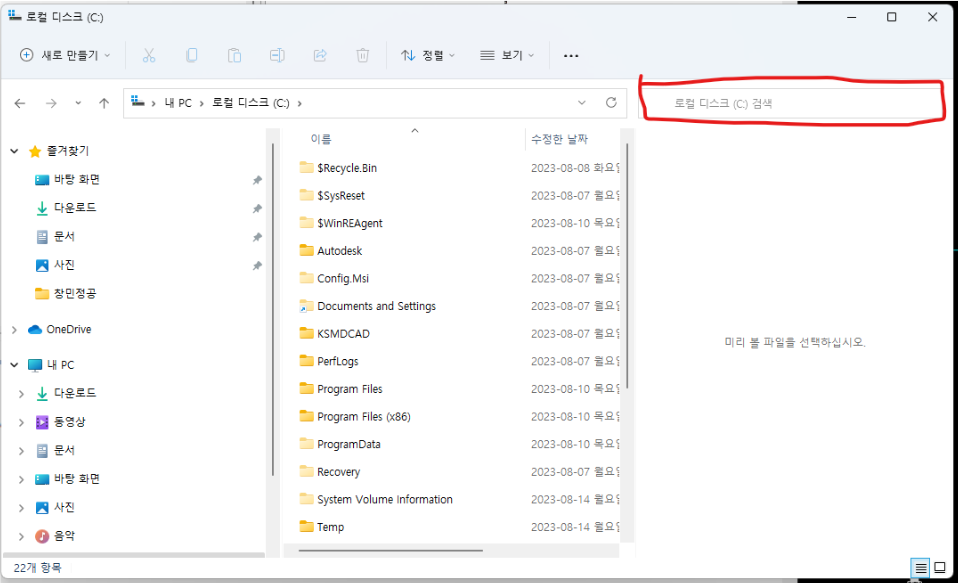The height and width of the screenshot is (583, 958).
Task: Refresh the current folder view
Action: click(x=611, y=103)
